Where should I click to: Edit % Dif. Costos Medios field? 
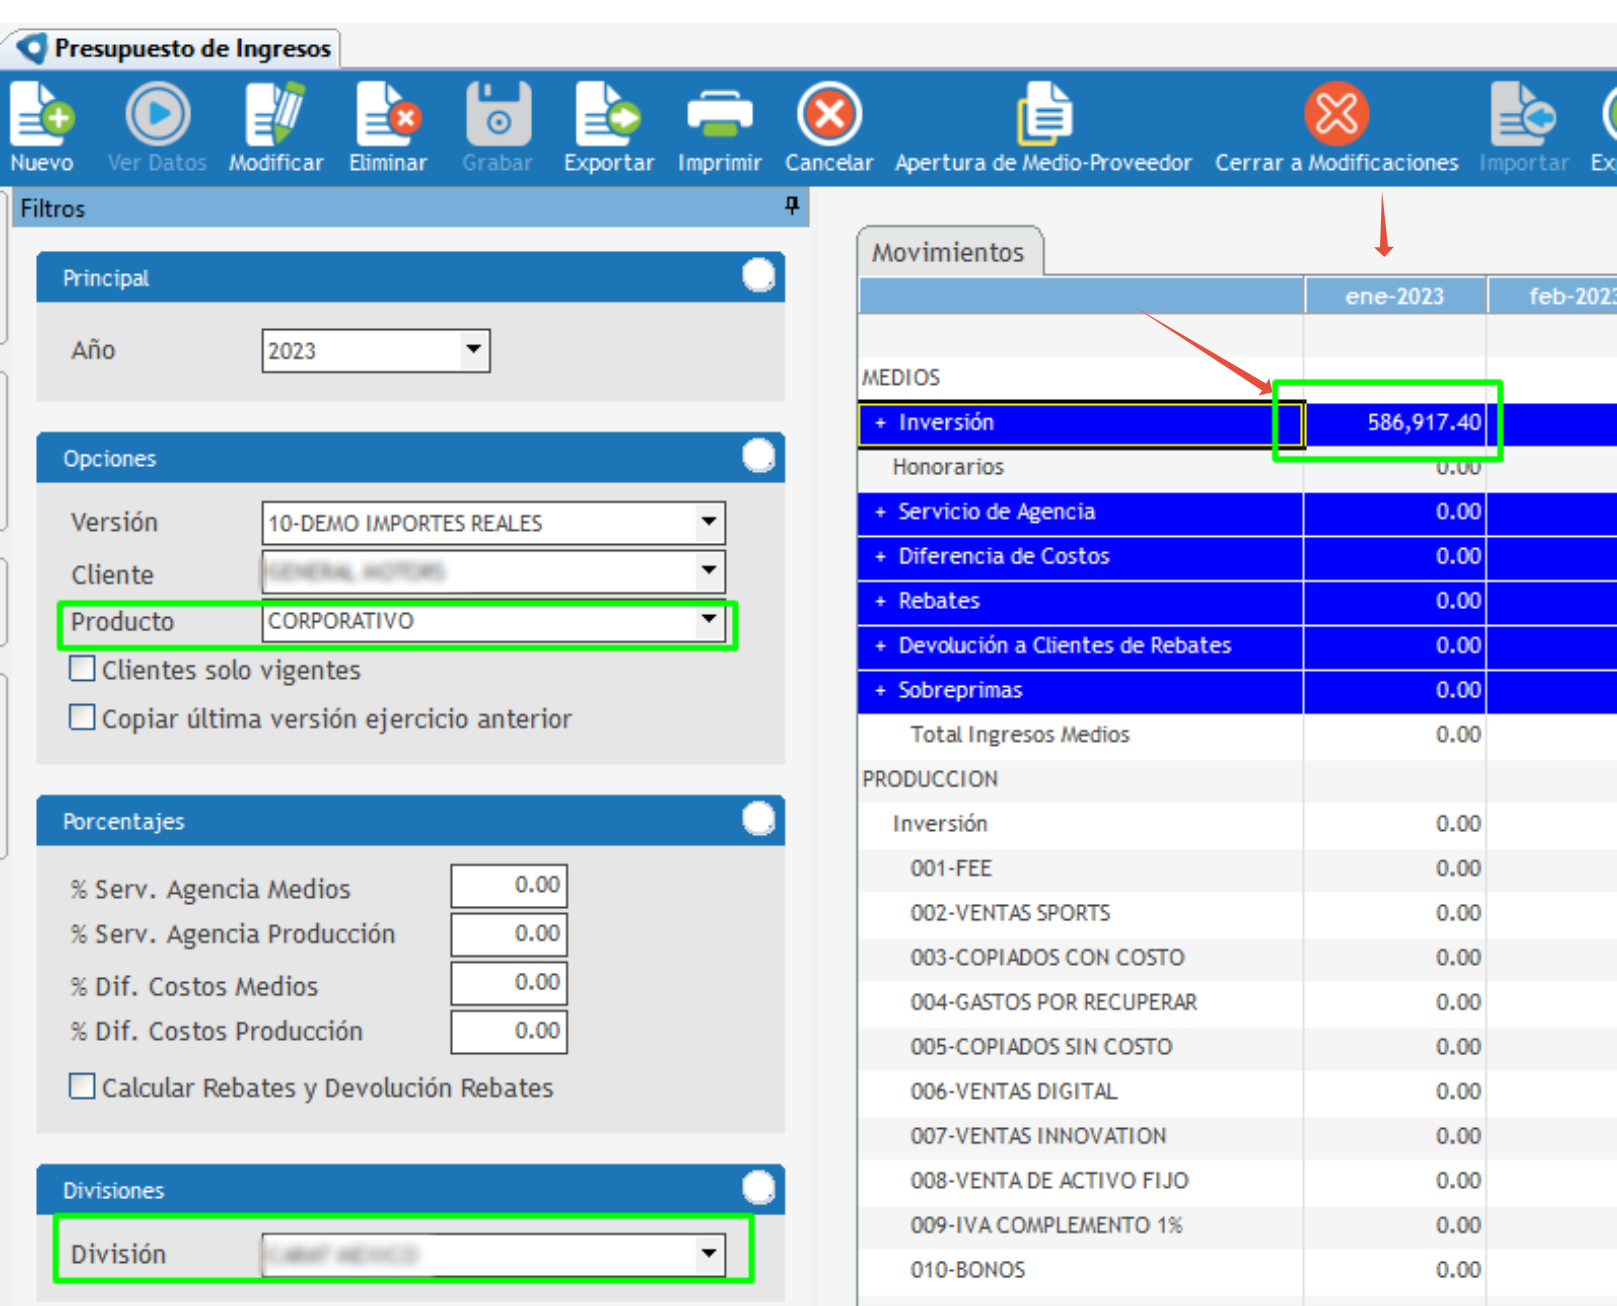click(509, 983)
